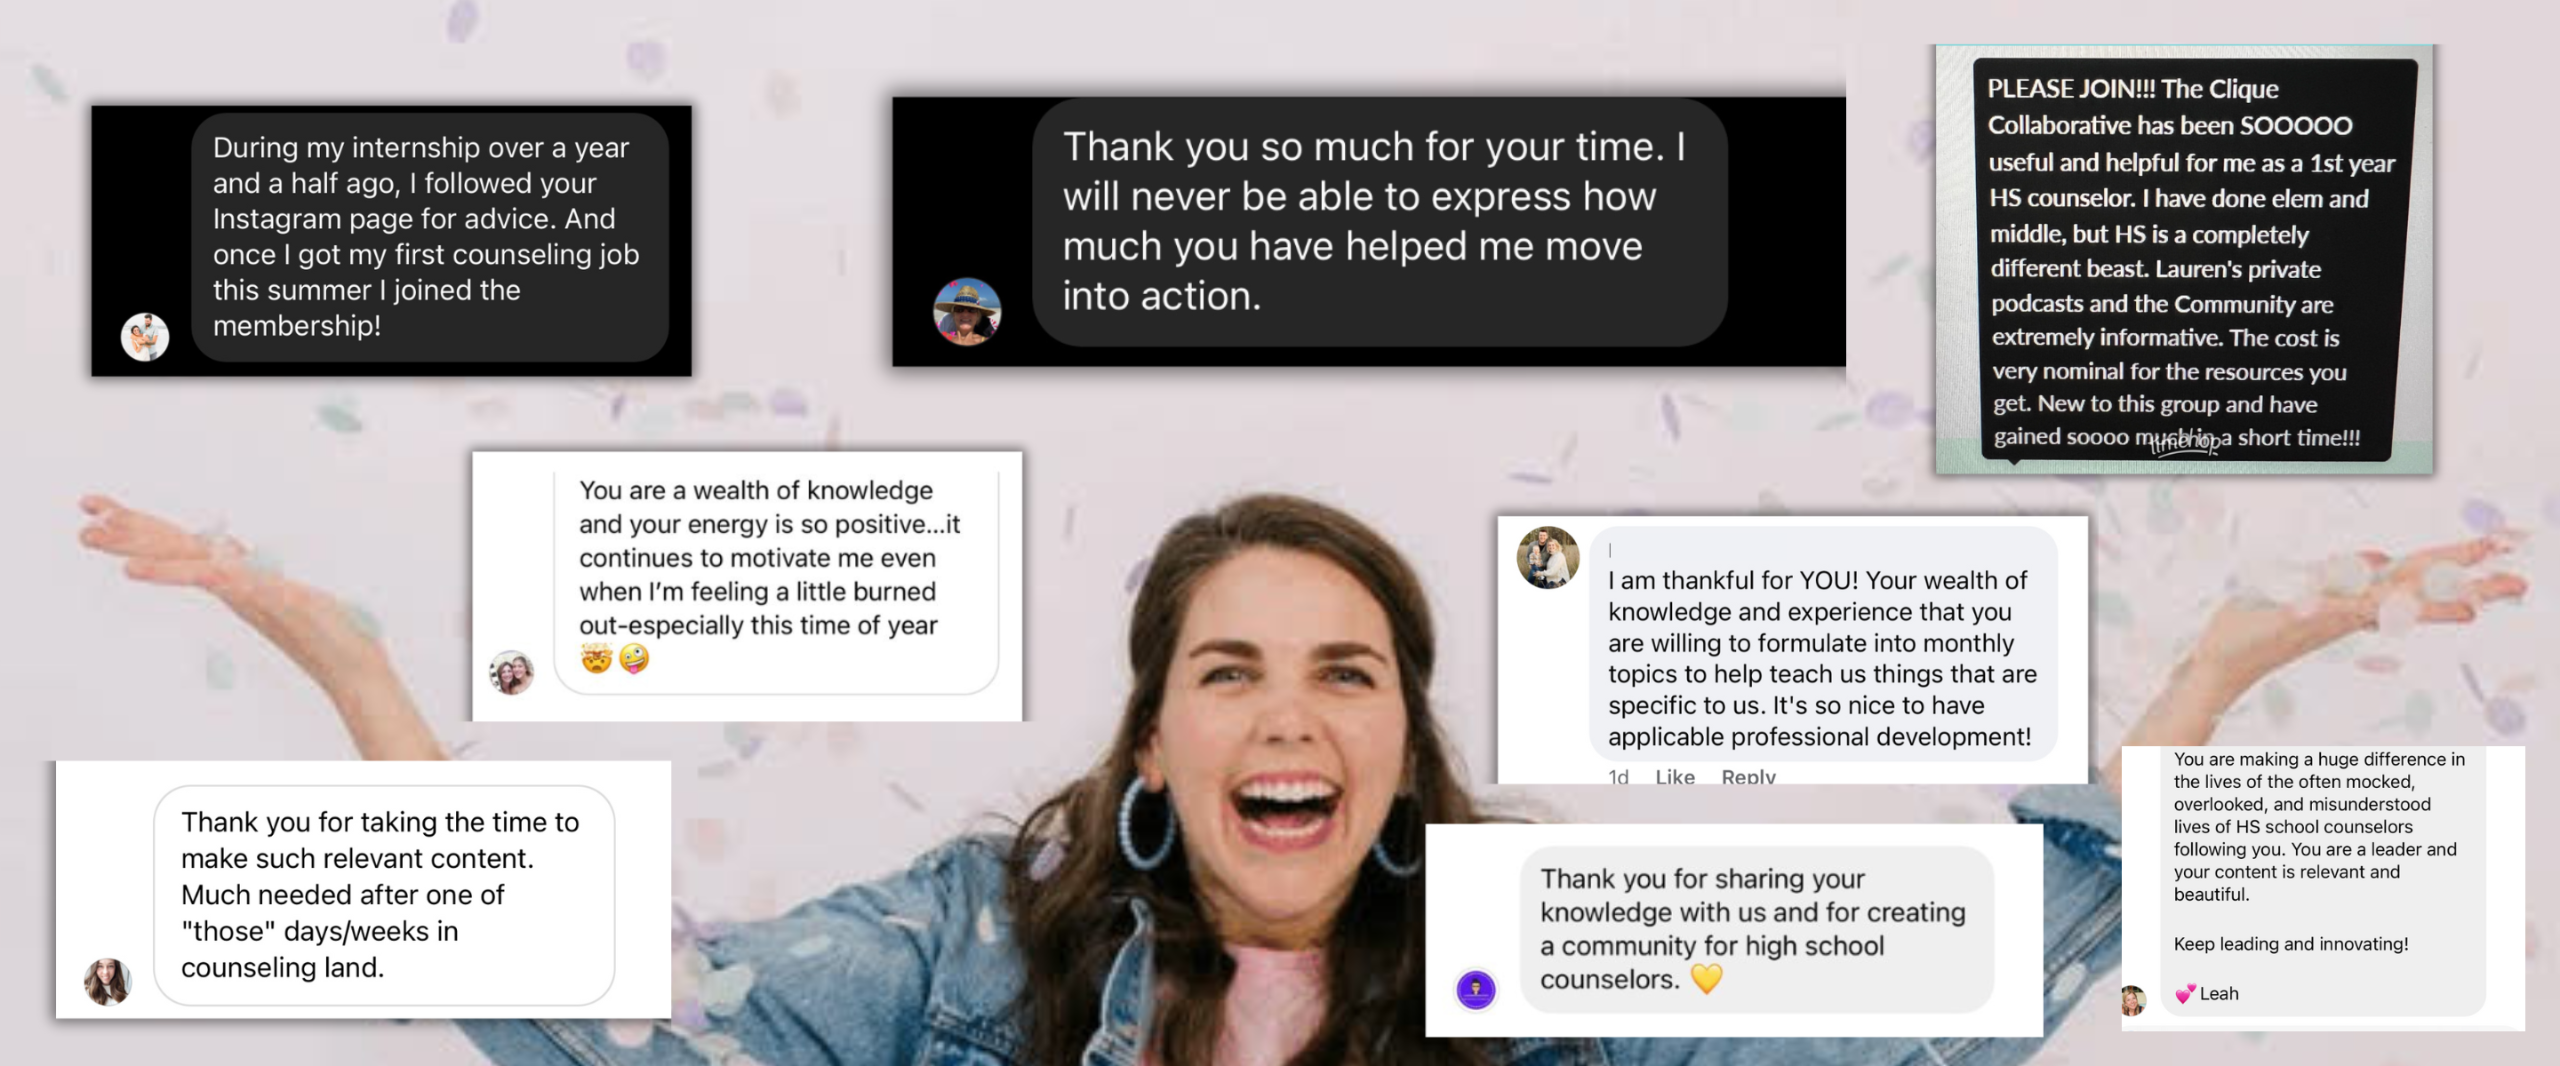Click Like under the thankful comment

[x=1675, y=776]
